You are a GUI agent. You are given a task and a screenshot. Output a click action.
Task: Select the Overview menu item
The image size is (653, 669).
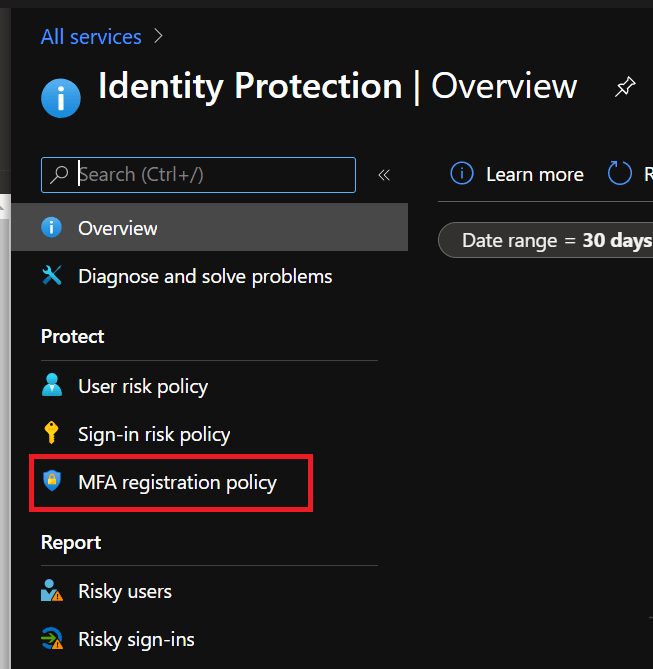tap(118, 228)
